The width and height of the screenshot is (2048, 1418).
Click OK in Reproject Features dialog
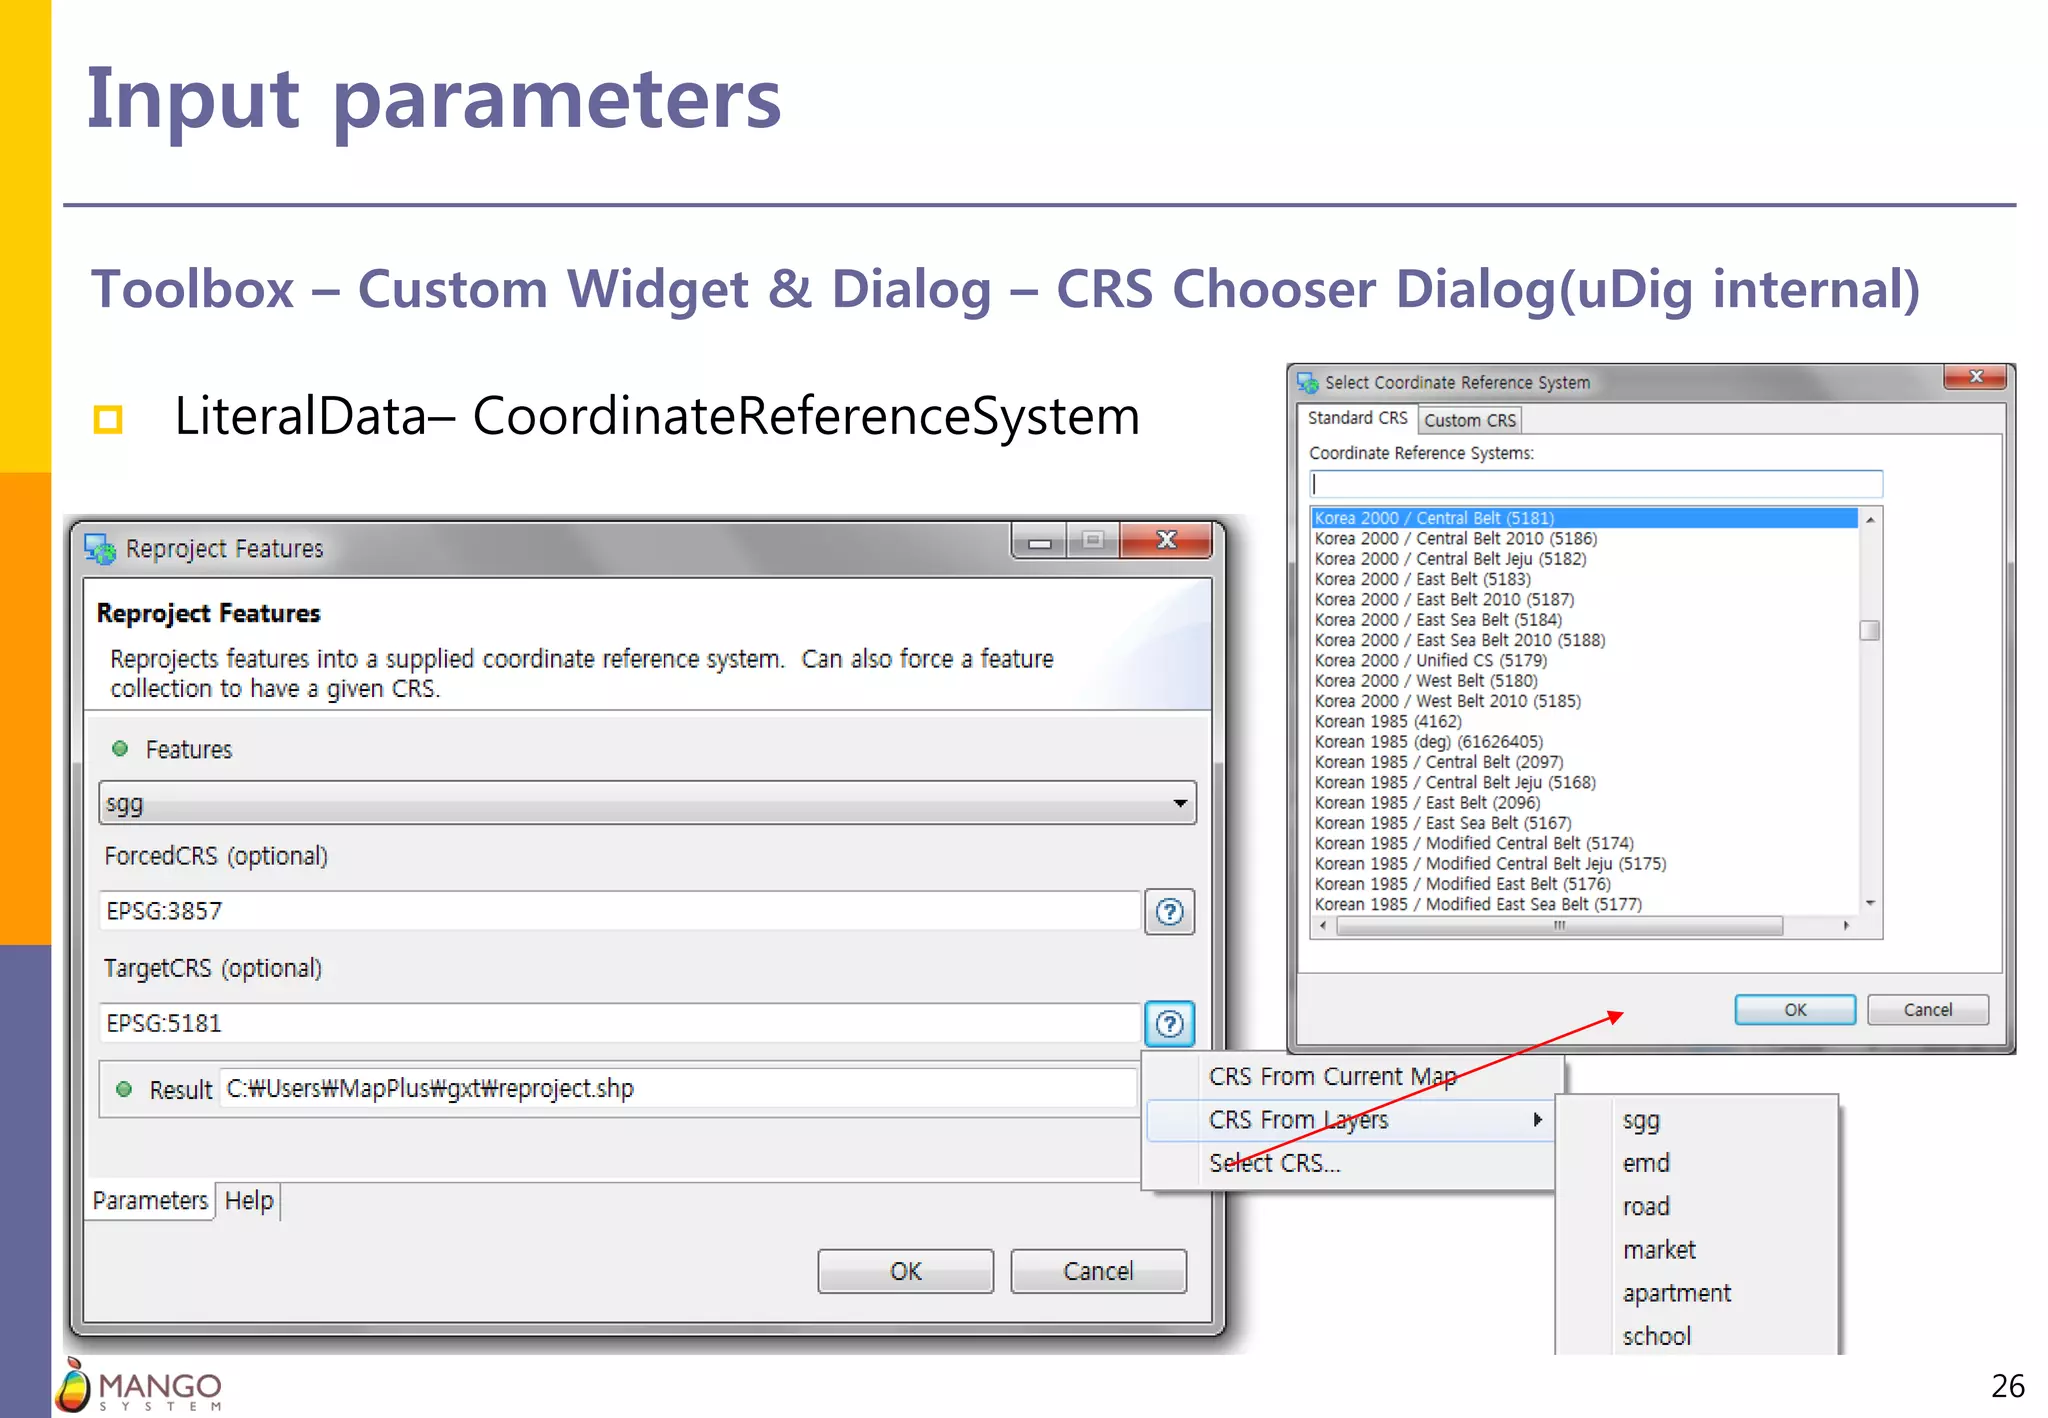905,1271
